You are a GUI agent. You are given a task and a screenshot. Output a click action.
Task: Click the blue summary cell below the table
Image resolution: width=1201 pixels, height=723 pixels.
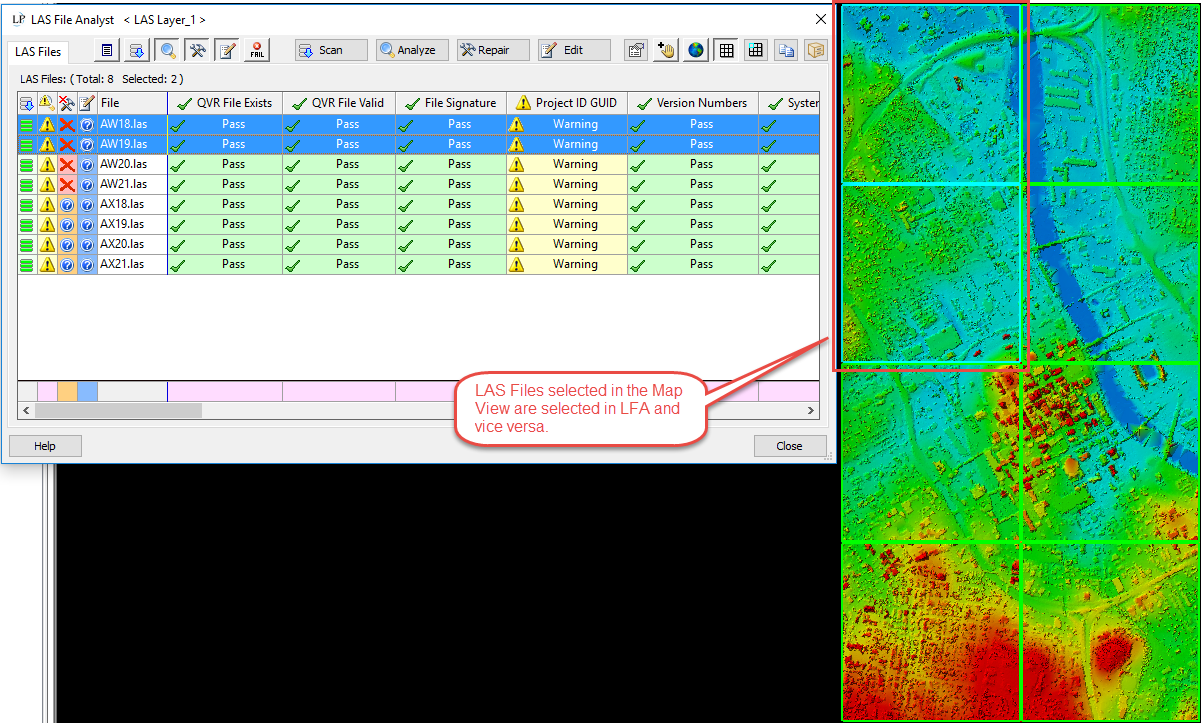(87, 391)
